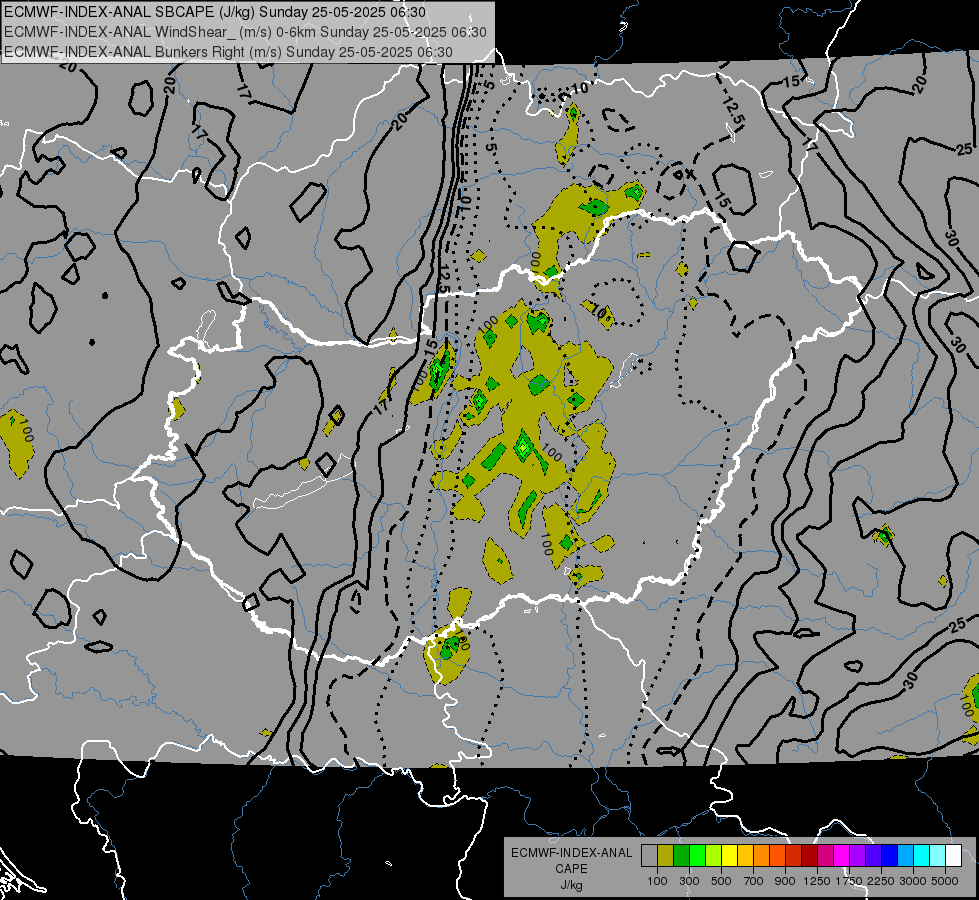The height and width of the screenshot is (900, 979).
Task: Click the 5000 legend tick label
Action: pos(945,881)
